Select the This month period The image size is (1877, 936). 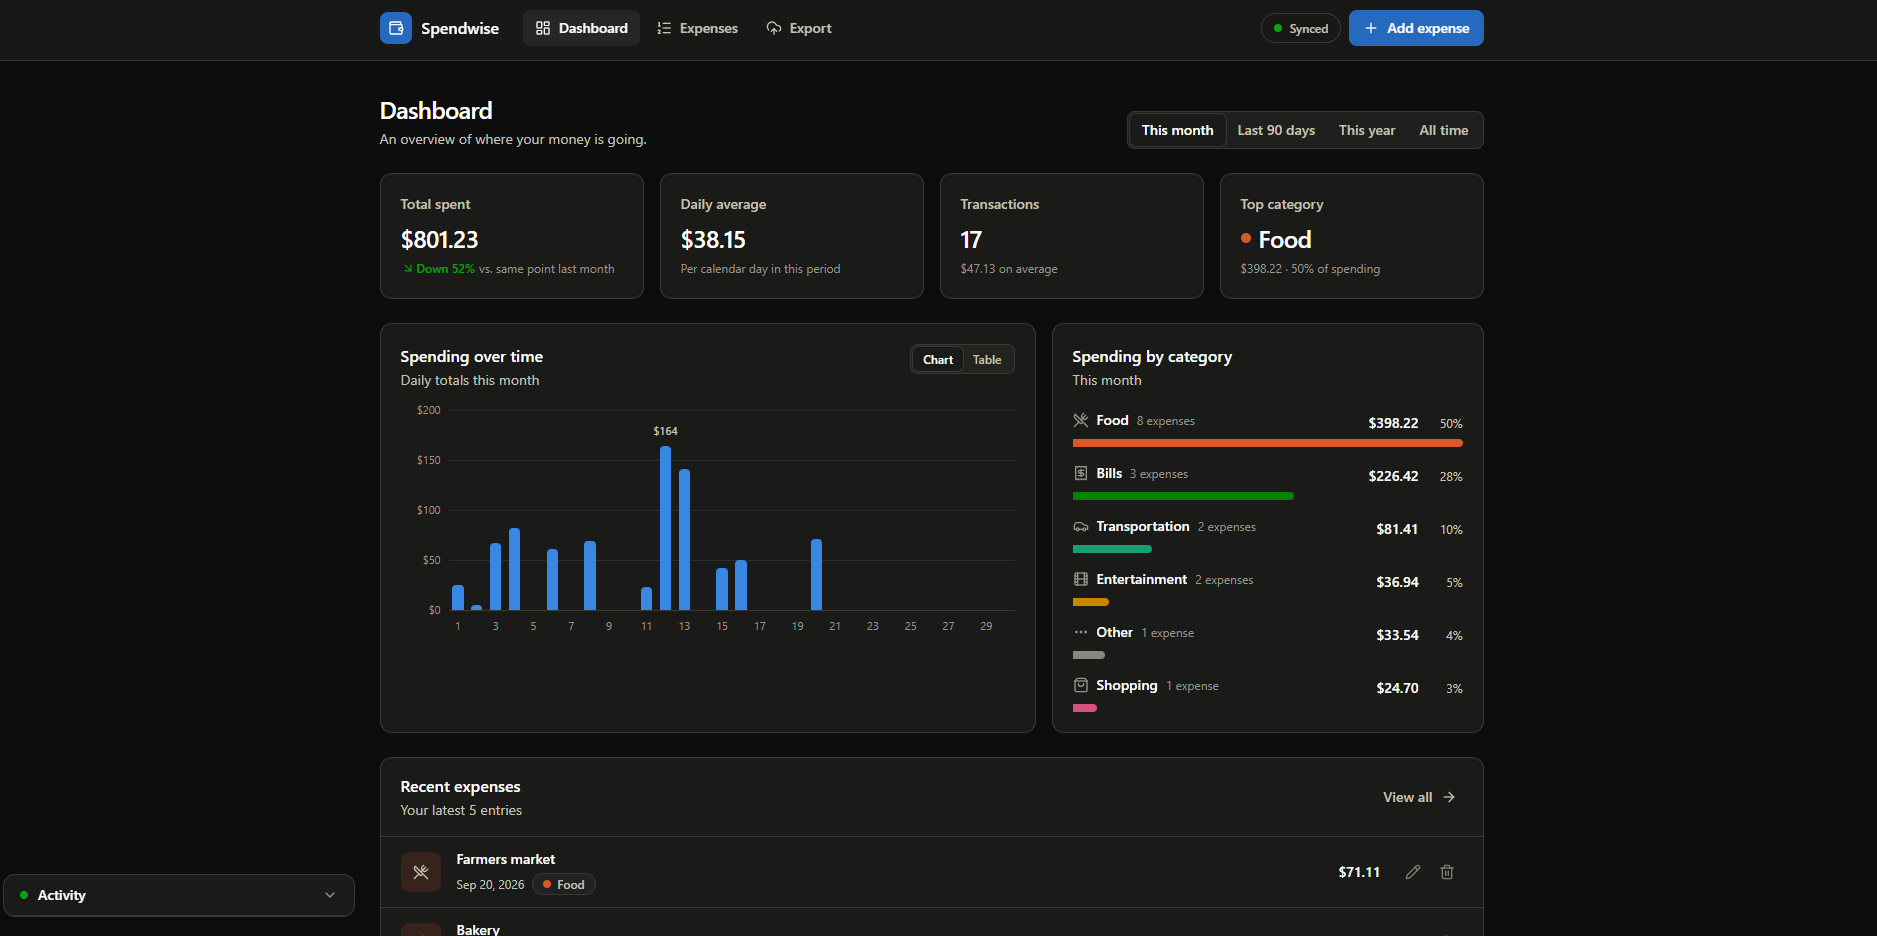pos(1177,130)
